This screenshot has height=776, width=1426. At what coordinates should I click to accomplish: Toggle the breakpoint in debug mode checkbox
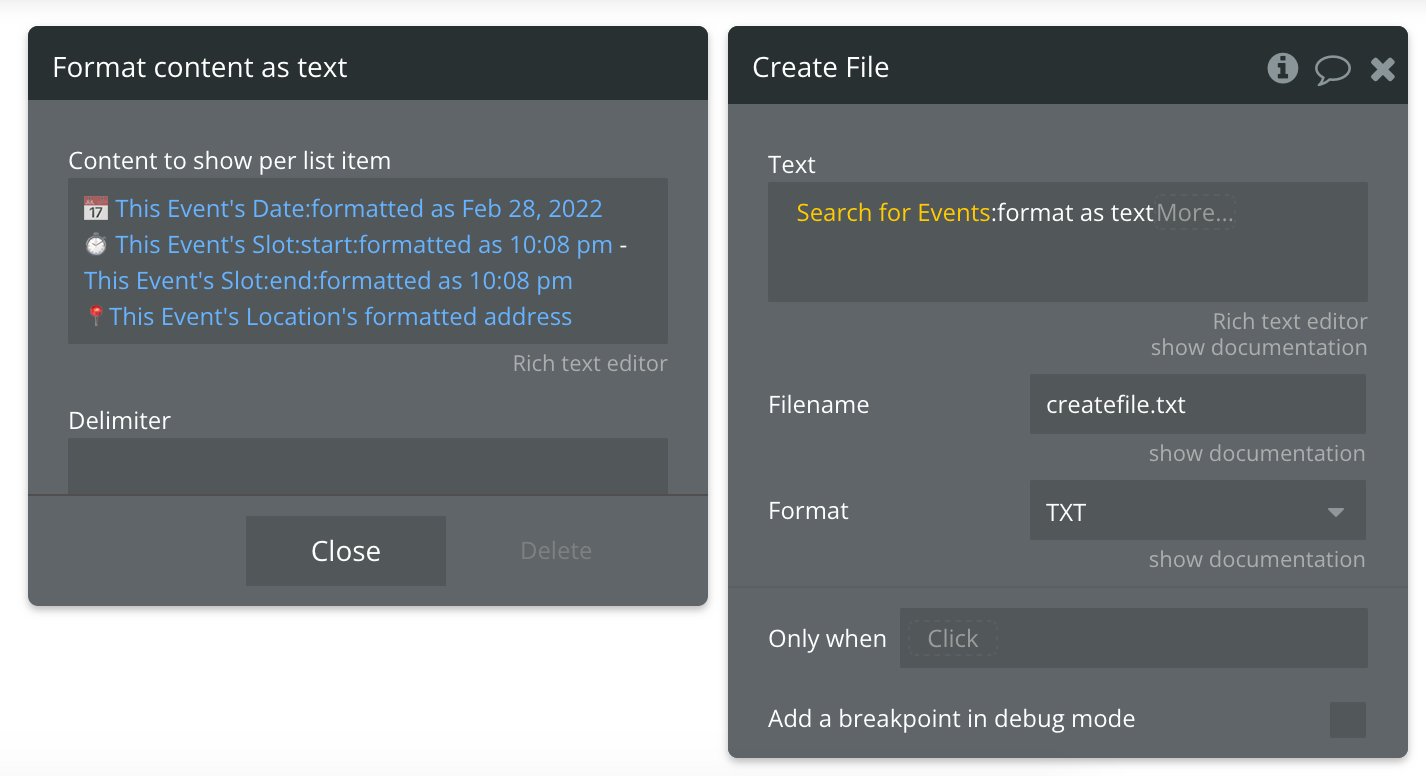[1347, 720]
